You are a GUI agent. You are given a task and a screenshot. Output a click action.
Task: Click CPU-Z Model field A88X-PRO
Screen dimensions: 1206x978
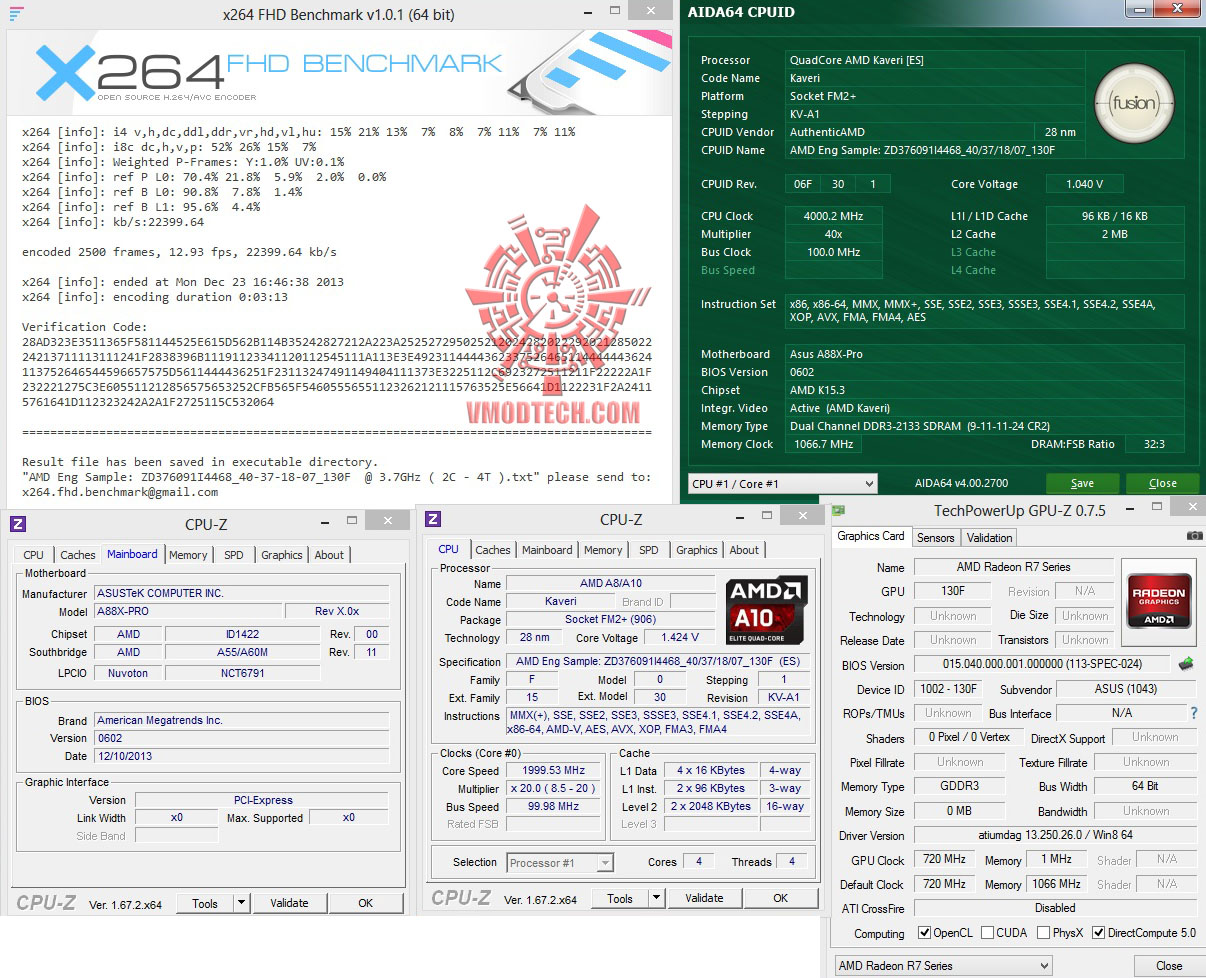pos(187,612)
